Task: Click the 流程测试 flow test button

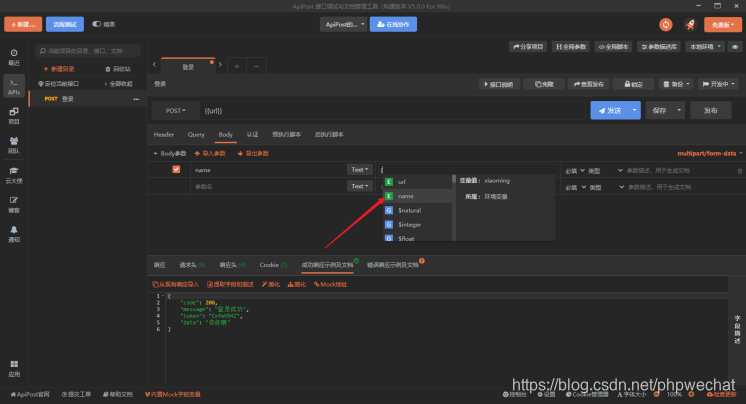Action: 65,24
